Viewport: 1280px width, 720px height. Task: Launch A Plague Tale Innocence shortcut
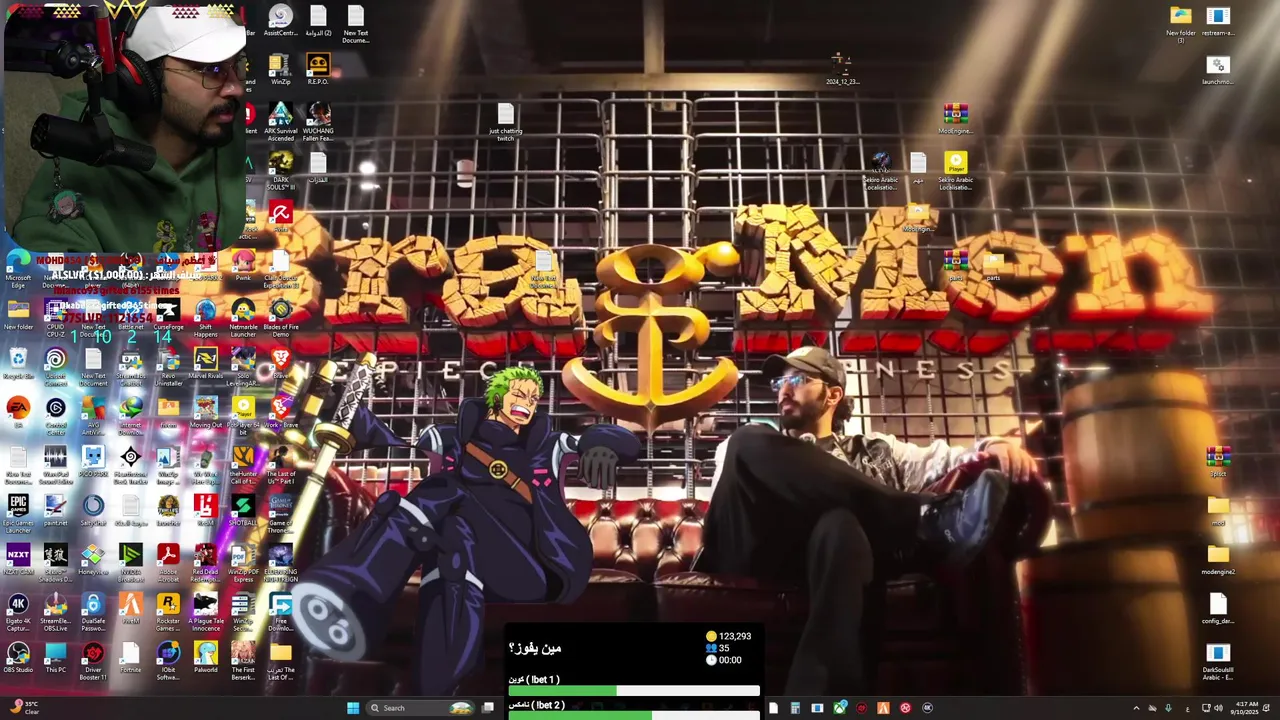click(205, 612)
